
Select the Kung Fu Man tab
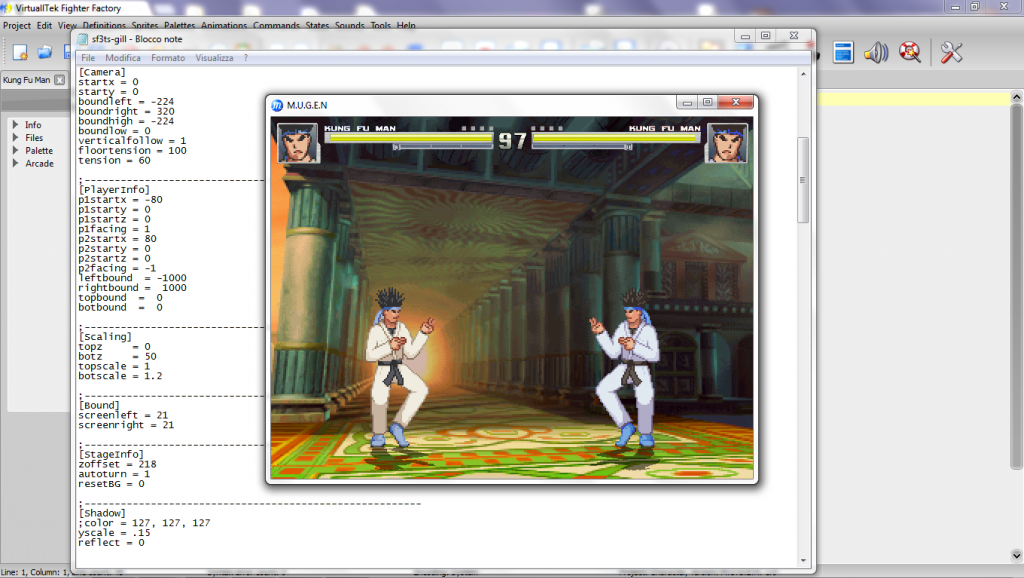point(26,80)
